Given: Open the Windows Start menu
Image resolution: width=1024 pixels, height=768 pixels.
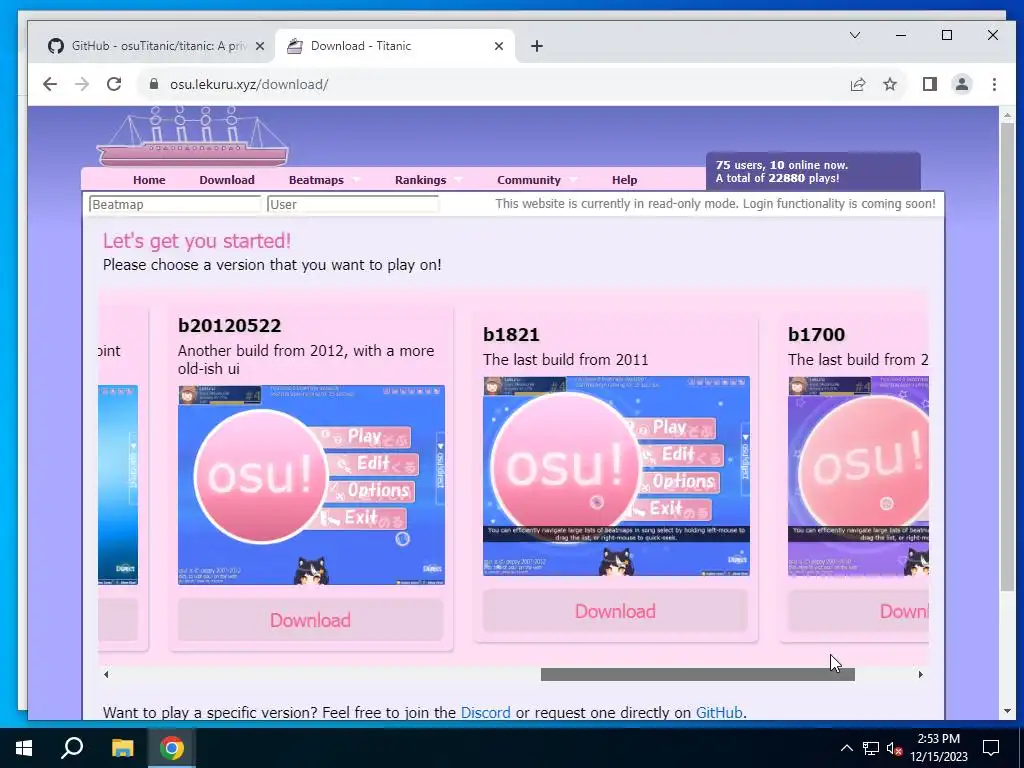Looking at the screenshot, I should [24, 748].
